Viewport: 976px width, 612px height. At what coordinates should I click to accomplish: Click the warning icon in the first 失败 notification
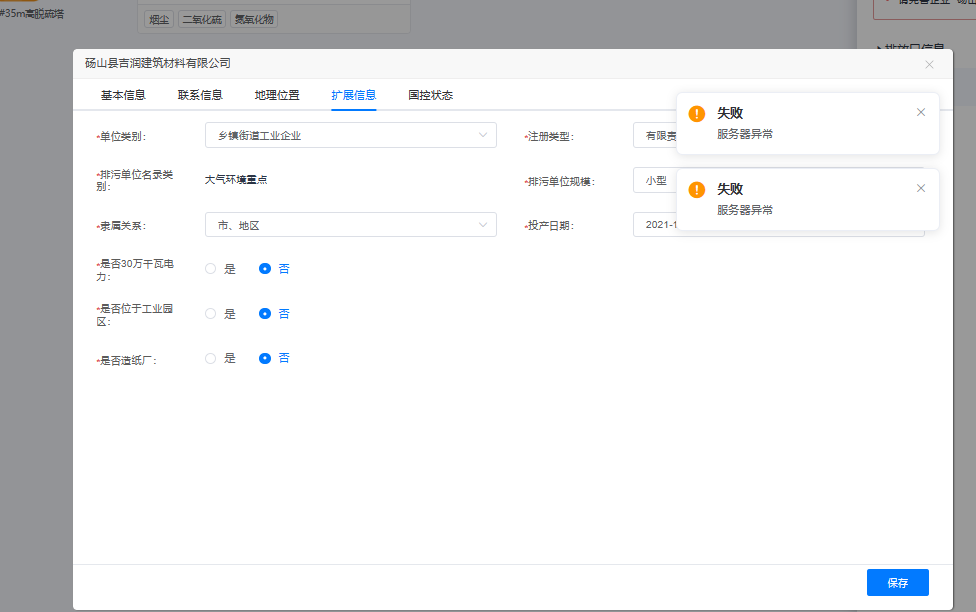[x=697, y=114]
